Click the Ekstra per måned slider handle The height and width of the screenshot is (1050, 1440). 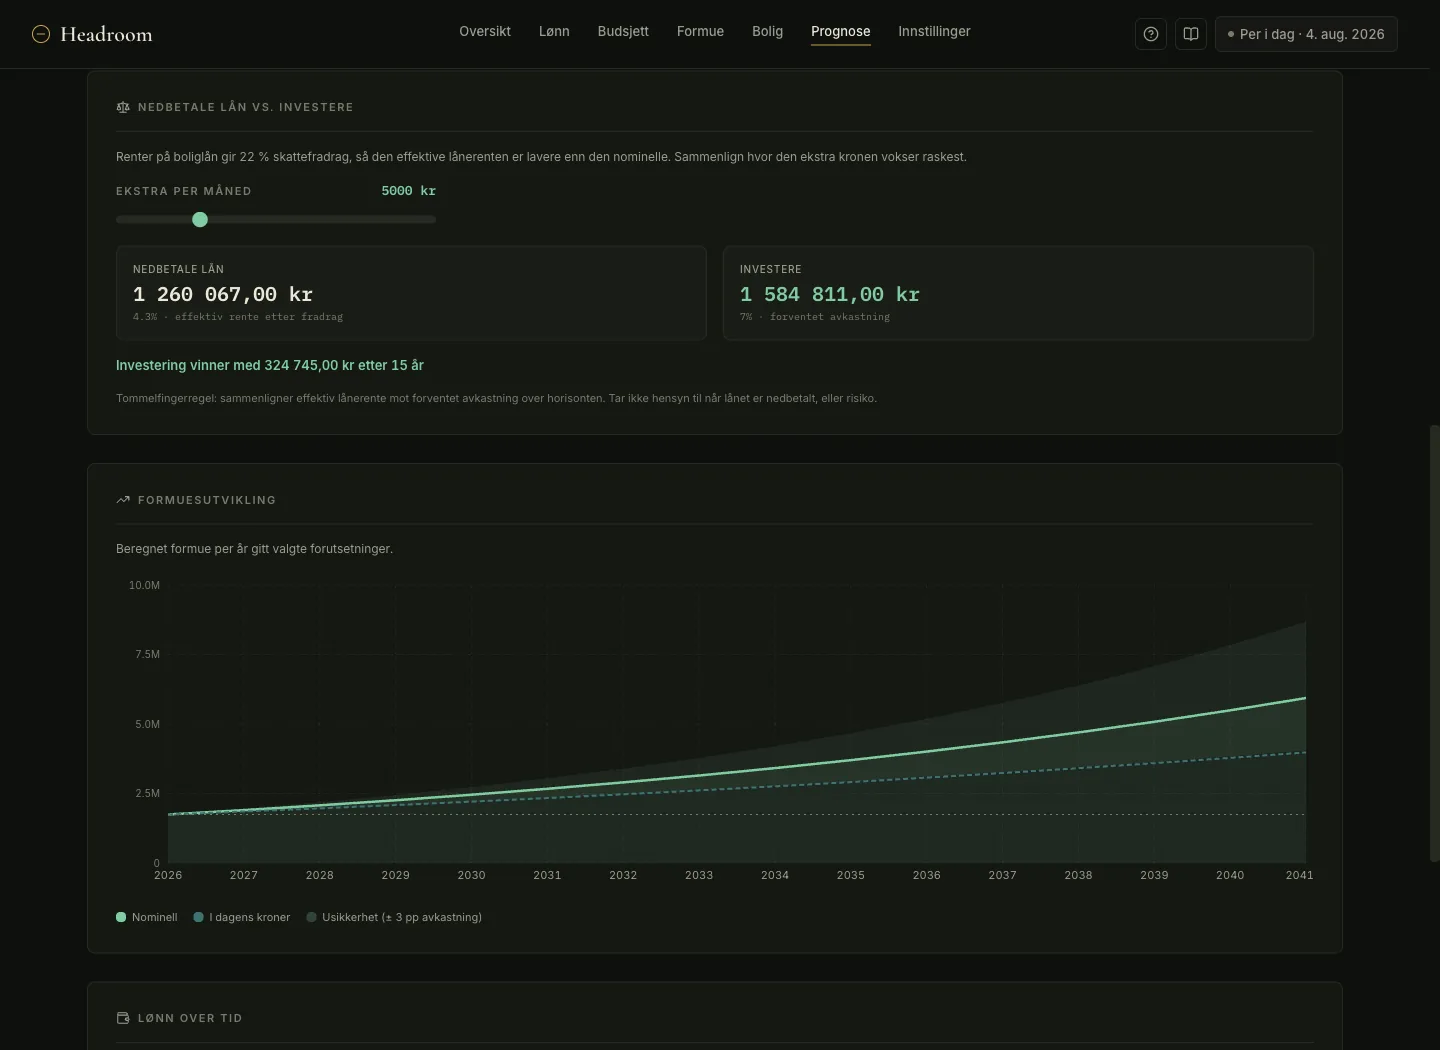coord(200,219)
